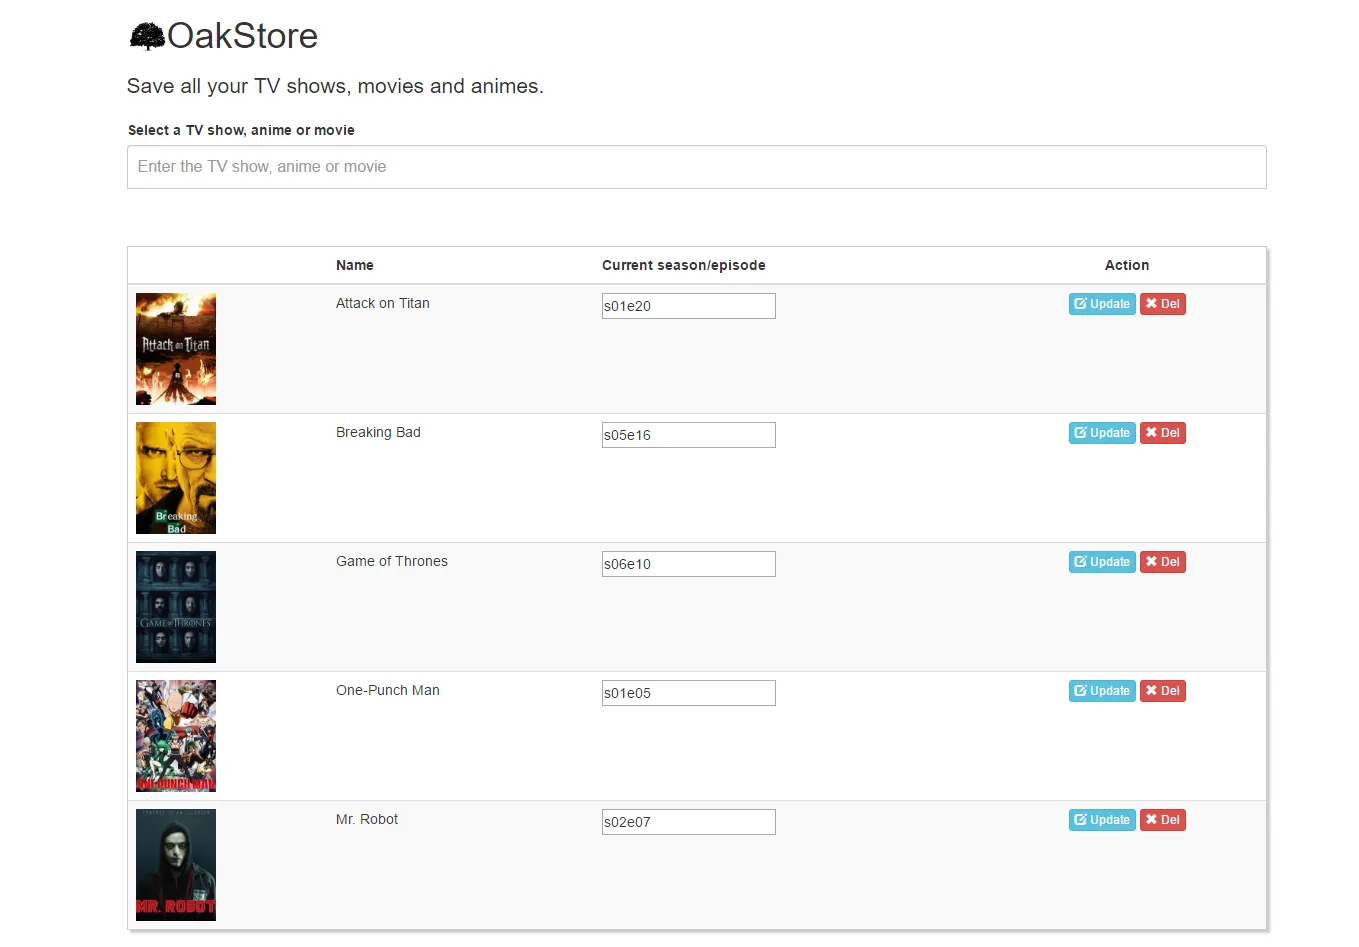
Task: Delete the Attack on Titan entry
Action: pos(1163,304)
